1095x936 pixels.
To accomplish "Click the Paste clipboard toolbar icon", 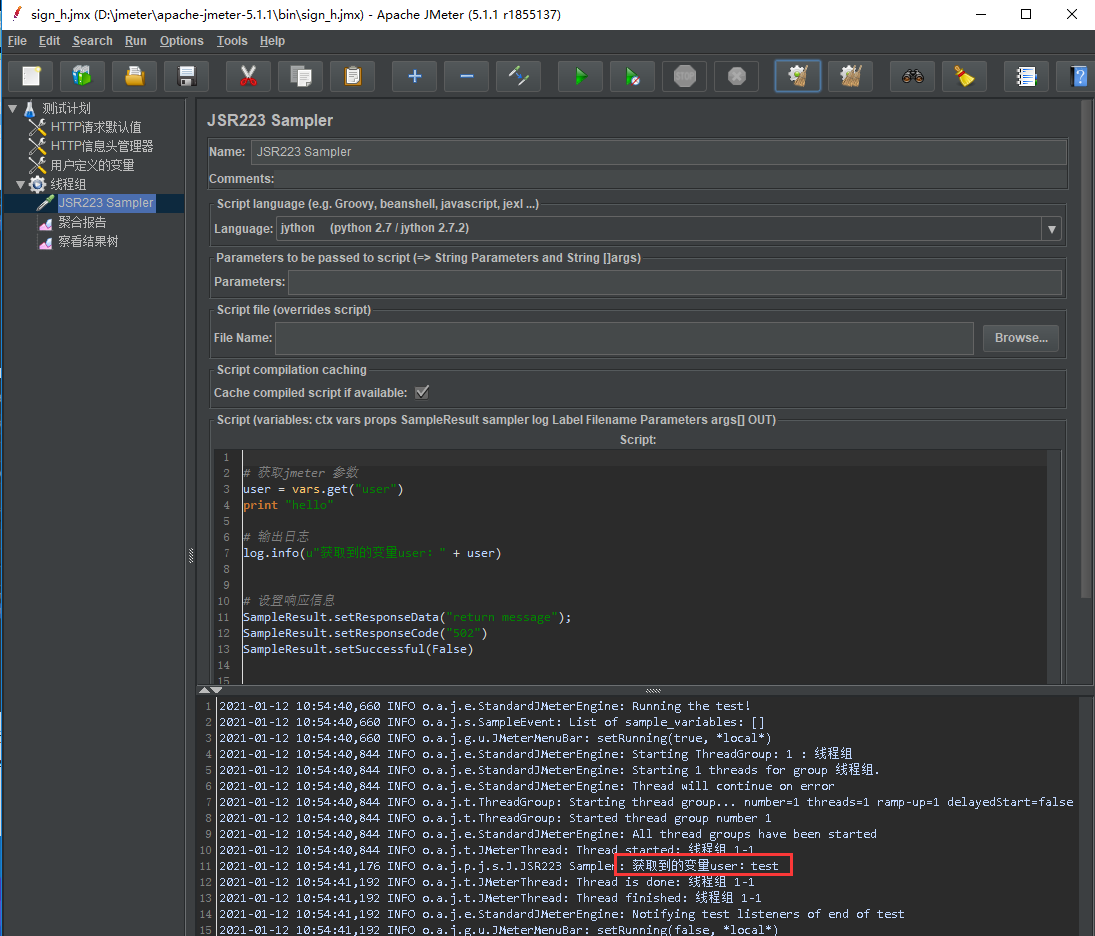I will 352,76.
